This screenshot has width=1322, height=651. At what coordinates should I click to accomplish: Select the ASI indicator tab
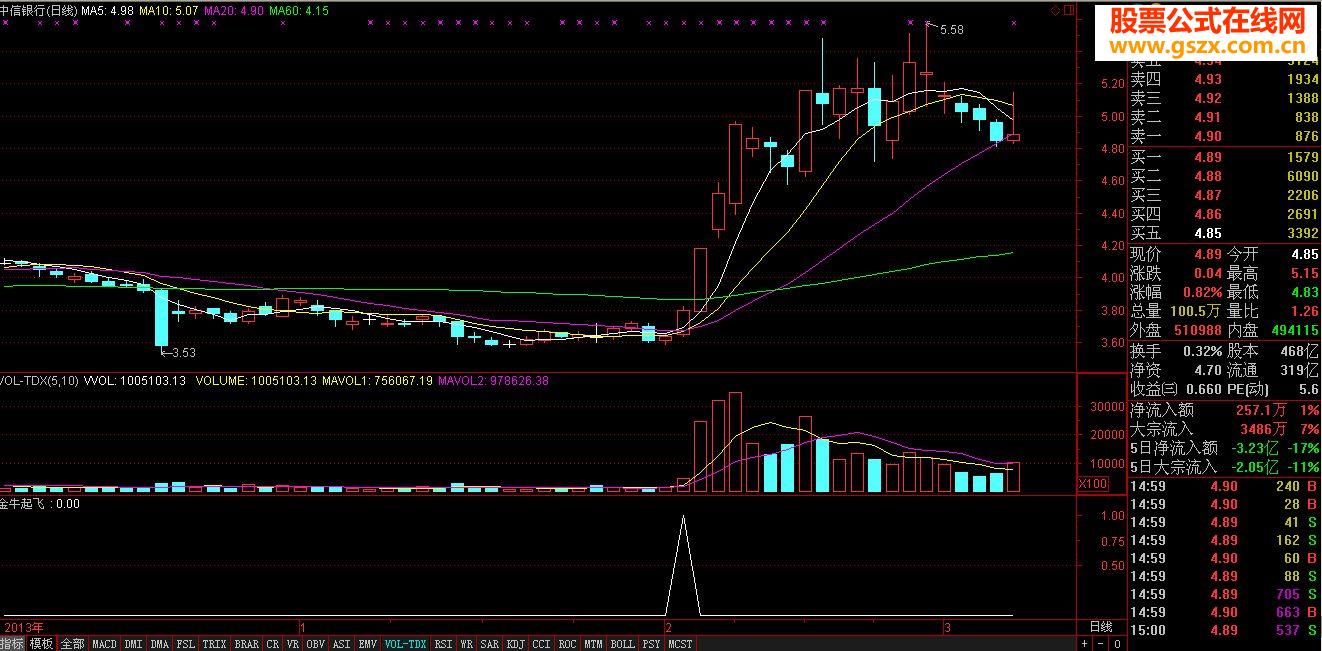[342, 644]
